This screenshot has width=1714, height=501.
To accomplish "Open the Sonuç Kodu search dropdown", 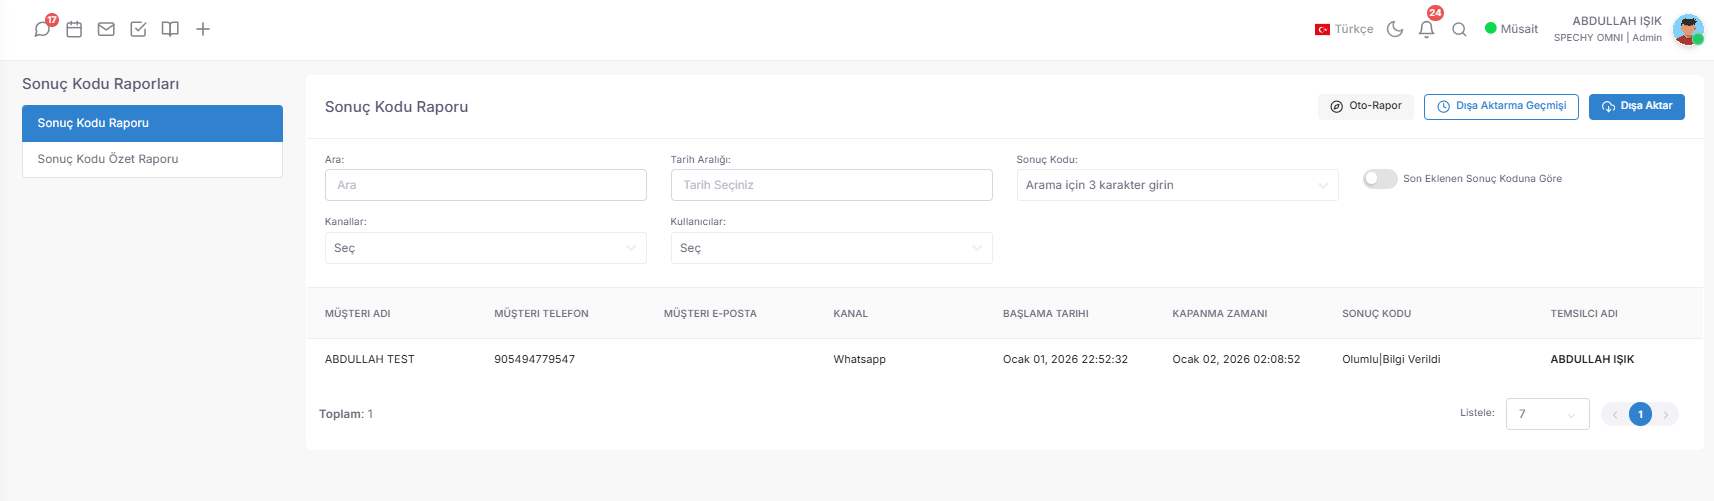I will (x=1178, y=185).
